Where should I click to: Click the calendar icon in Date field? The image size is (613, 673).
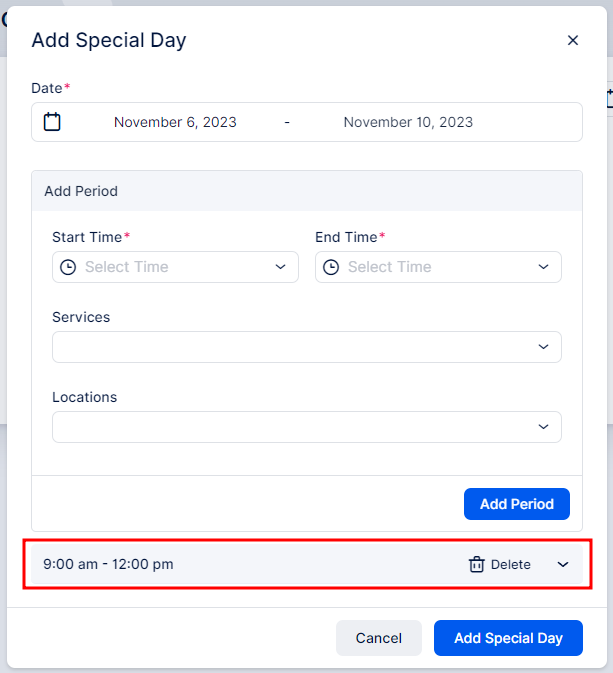(52, 122)
